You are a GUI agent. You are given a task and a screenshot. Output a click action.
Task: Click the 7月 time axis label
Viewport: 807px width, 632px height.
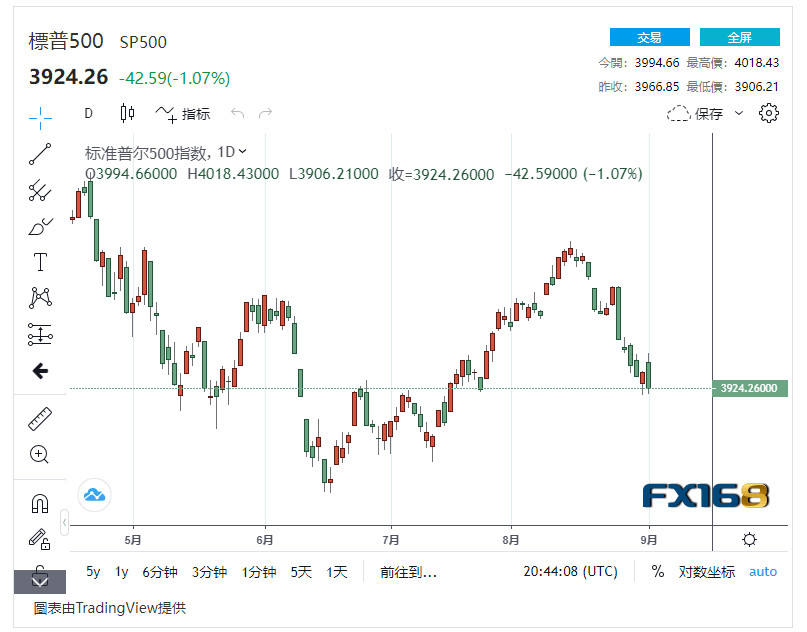tap(391, 539)
